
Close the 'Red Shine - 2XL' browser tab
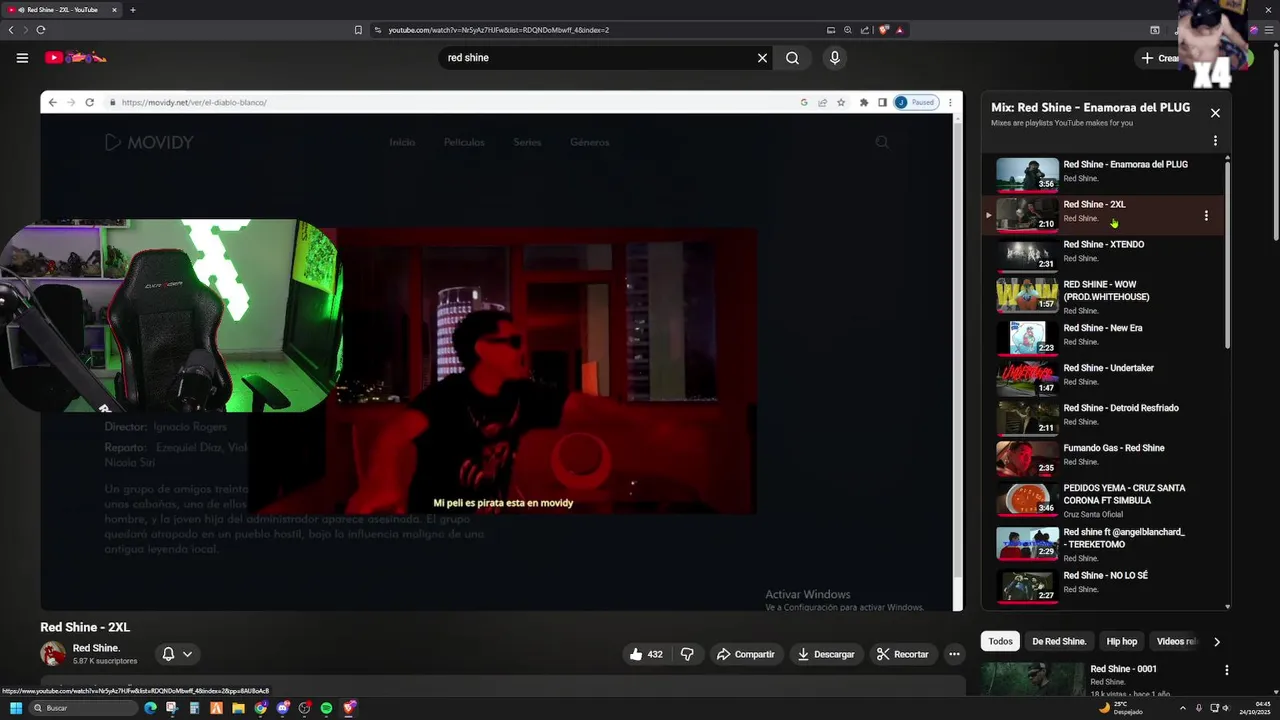[x=114, y=10]
